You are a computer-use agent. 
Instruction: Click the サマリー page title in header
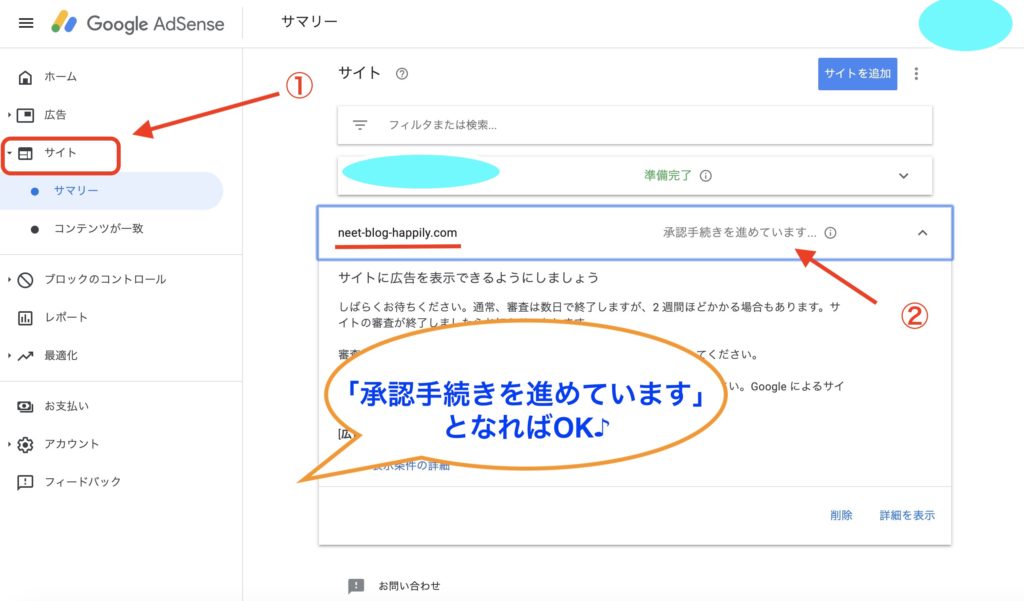[310, 22]
